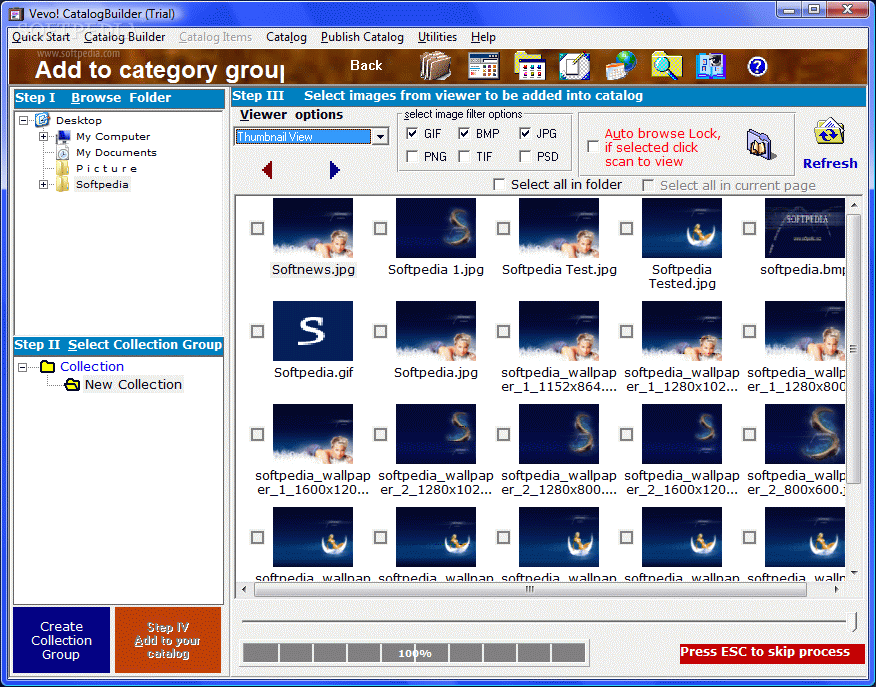Open the blue question mark help icon
The image size is (876, 687).
click(x=757, y=67)
